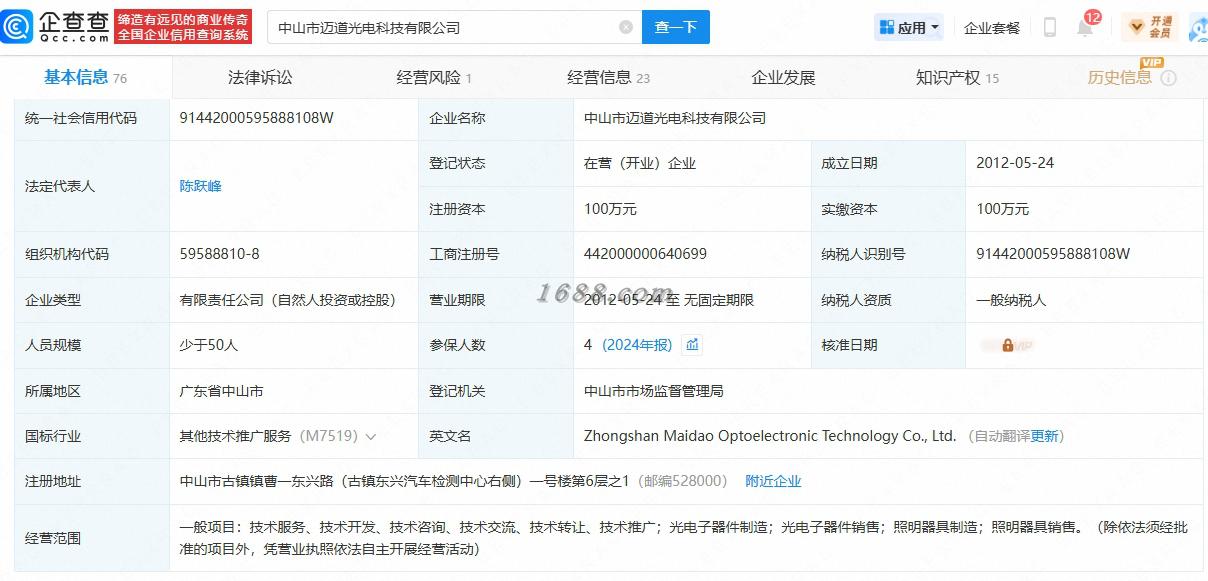Click the founding date 2012-05-24 value
The image size is (1208, 581).
1015,163
